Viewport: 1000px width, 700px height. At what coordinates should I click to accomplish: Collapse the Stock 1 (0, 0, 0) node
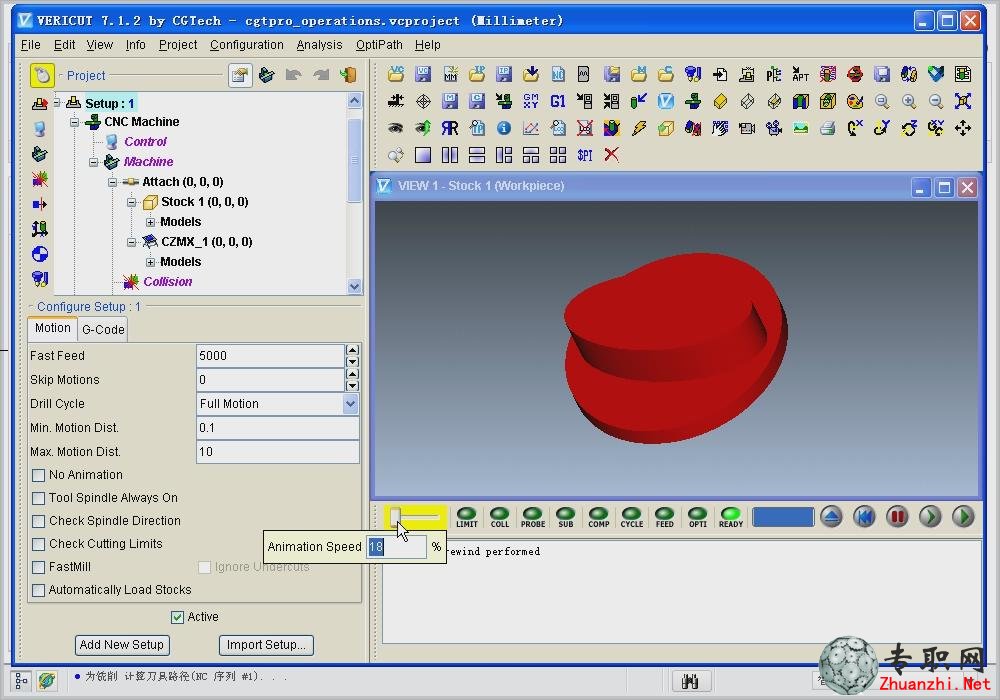click(x=132, y=202)
